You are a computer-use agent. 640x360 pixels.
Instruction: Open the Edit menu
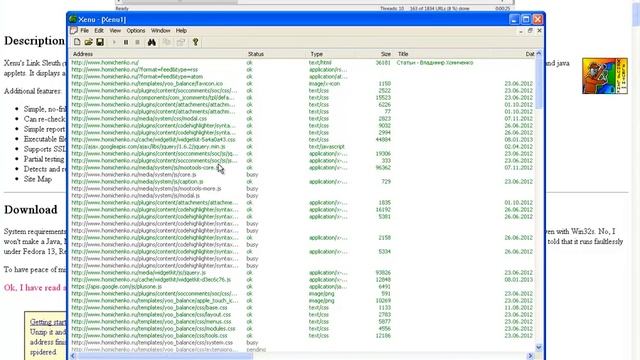pyautogui.click(x=99, y=31)
